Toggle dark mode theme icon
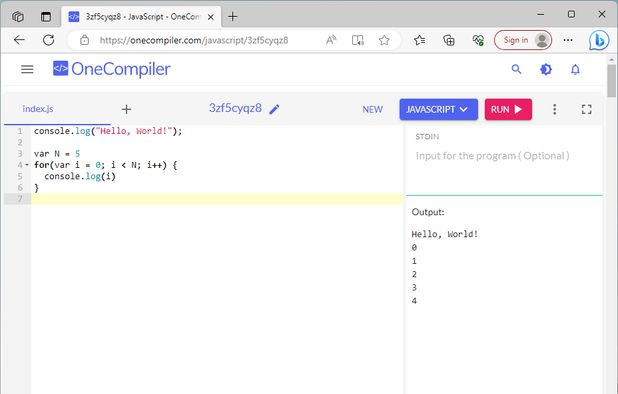 pyautogui.click(x=546, y=69)
